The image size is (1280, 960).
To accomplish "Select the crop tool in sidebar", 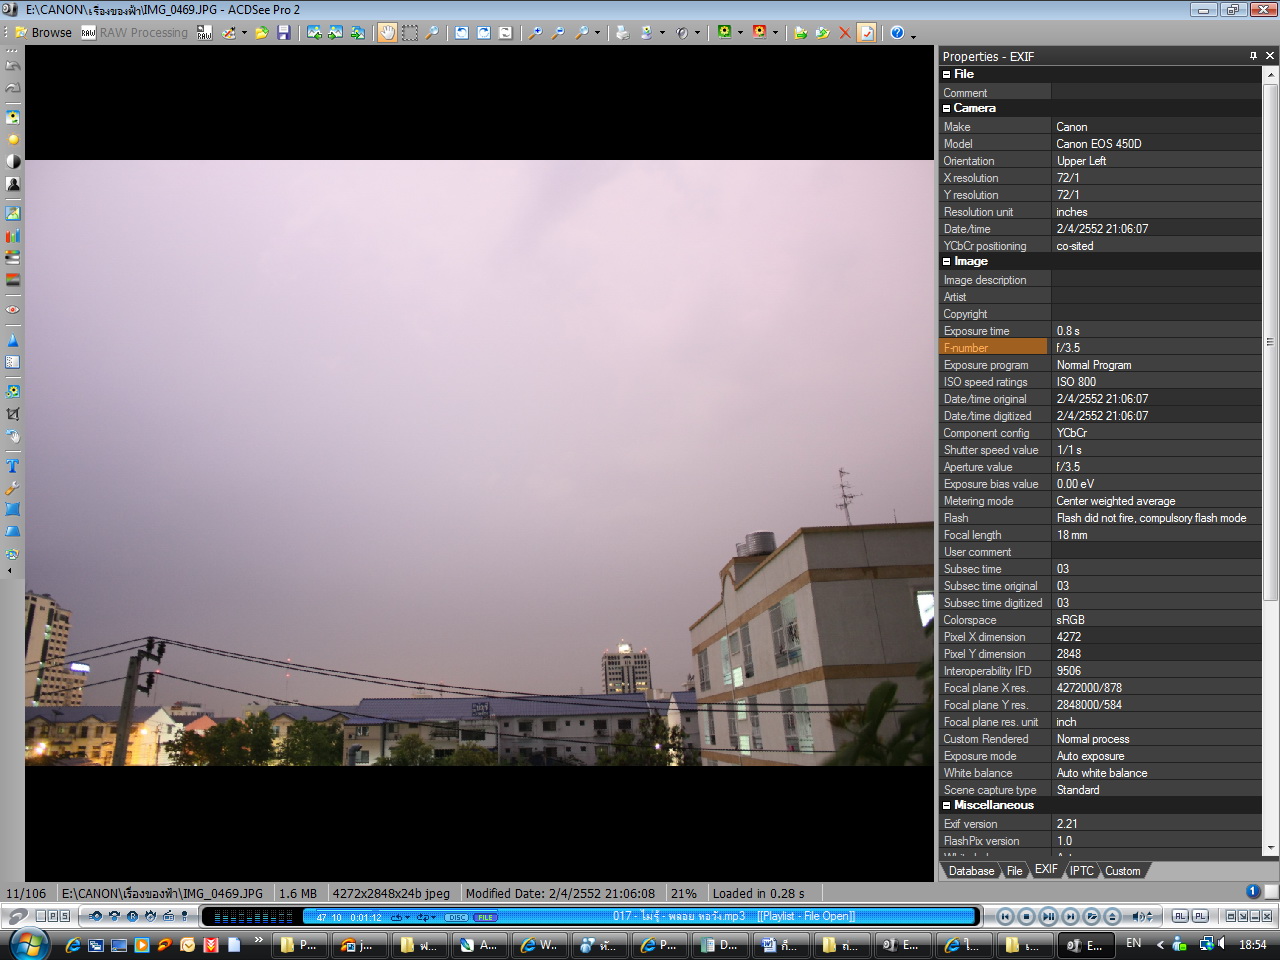I will tap(13, 414).
